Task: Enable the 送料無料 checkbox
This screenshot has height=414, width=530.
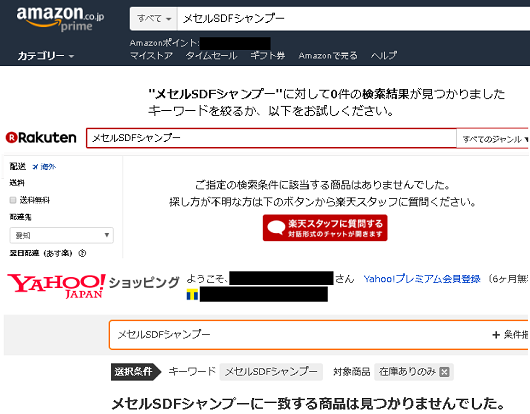Action: click(13, 200)
